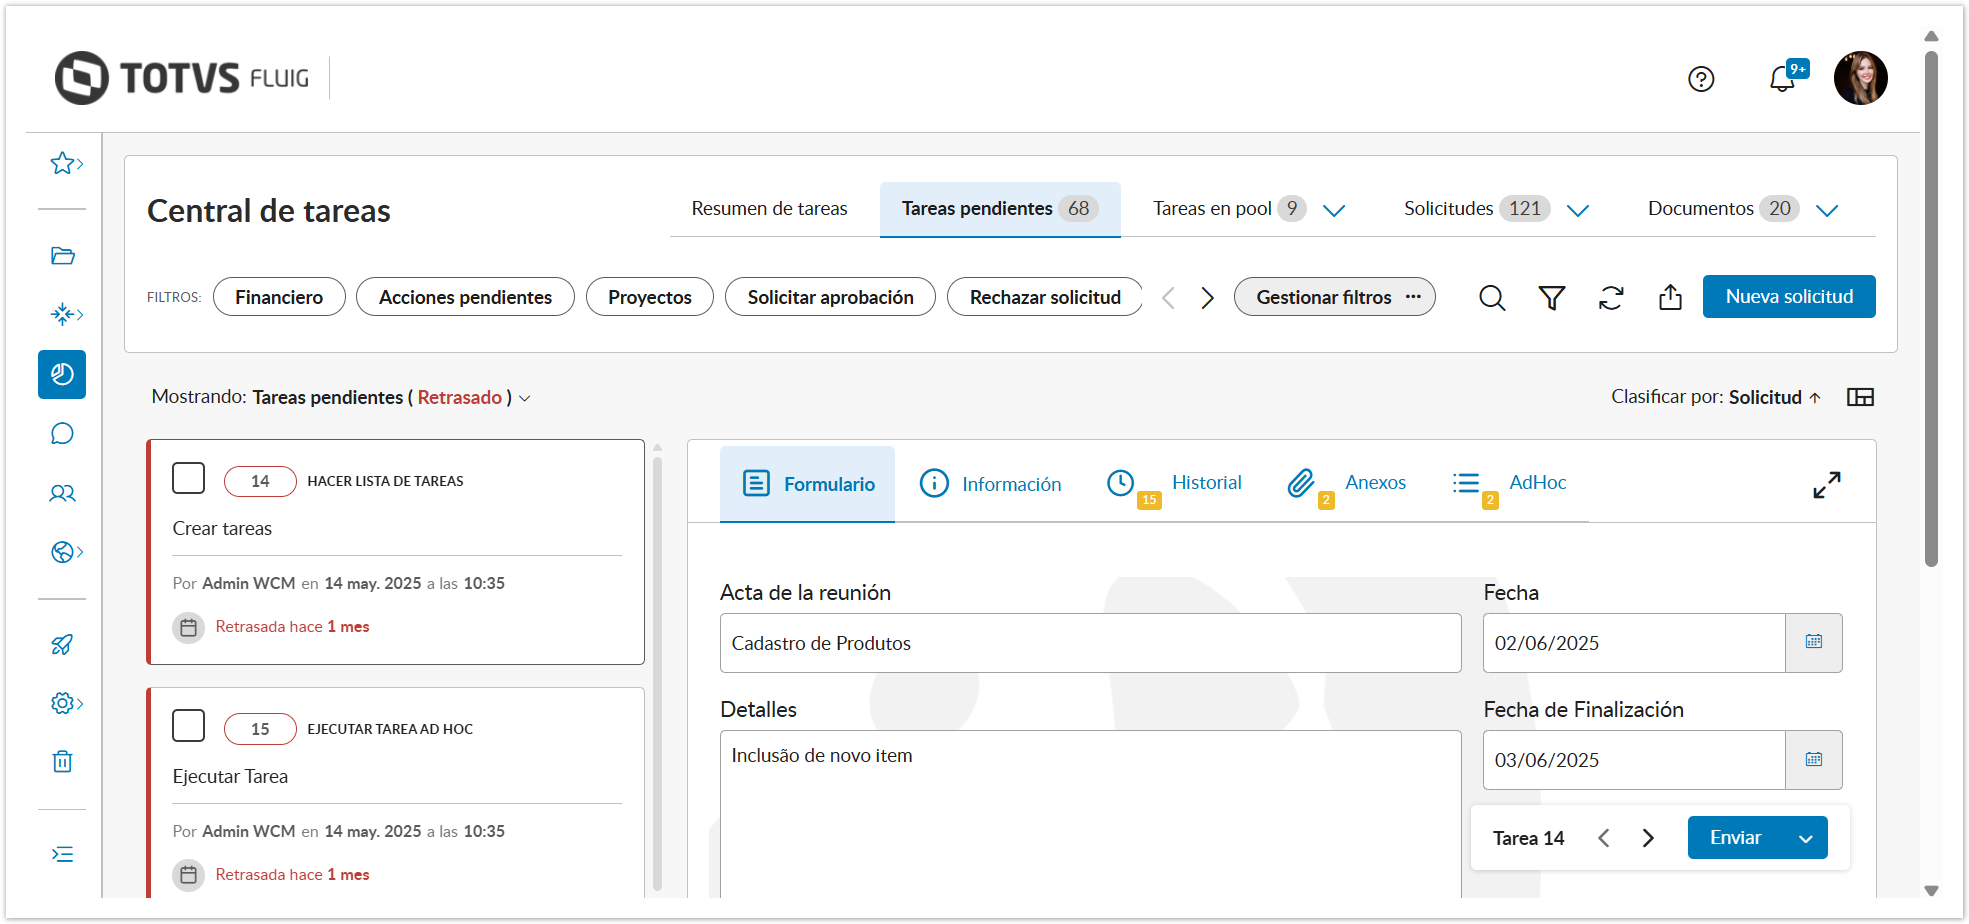Apply the Financiero filter

[x=279, y=298]
